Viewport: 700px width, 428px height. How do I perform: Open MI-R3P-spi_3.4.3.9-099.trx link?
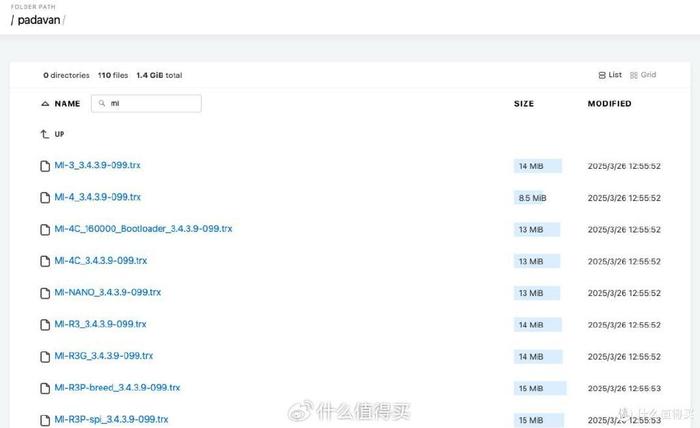point(111,419)
